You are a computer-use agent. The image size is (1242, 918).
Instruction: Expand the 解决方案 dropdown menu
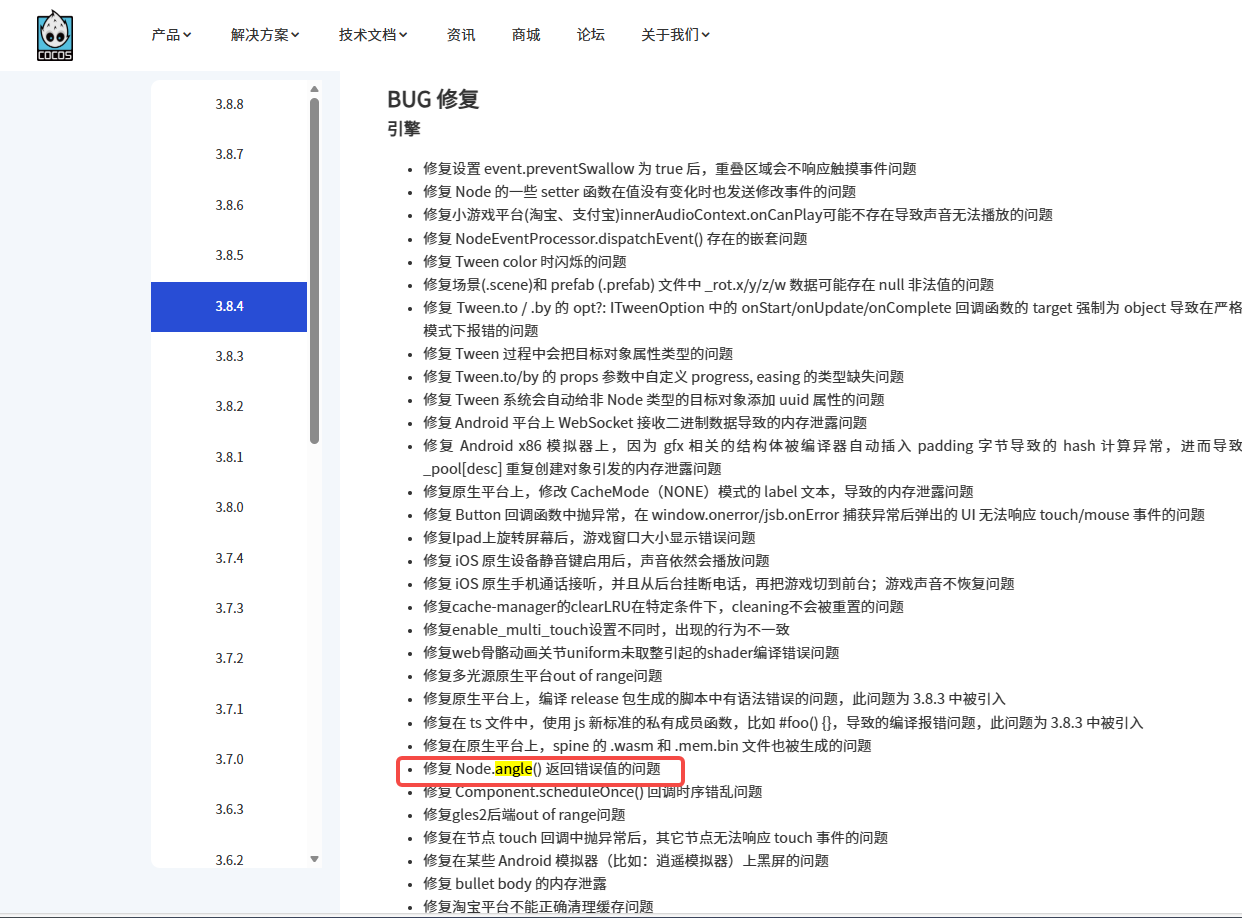265,35
